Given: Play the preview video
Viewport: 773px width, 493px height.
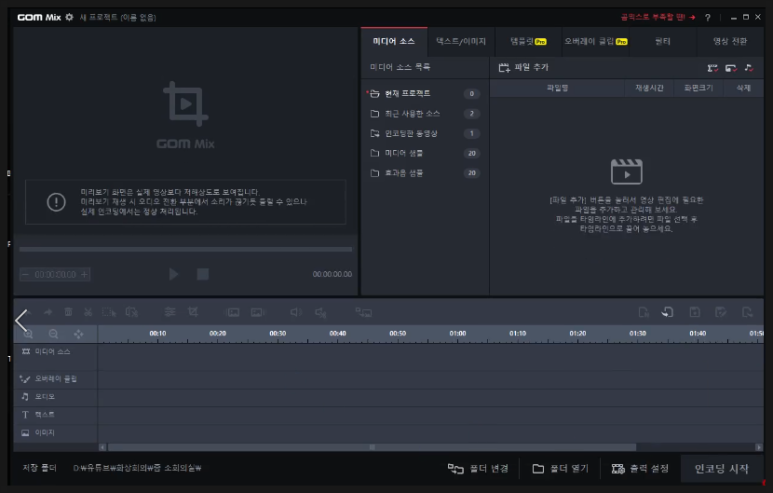Looking at the screenshot, I should click(173, 274).
